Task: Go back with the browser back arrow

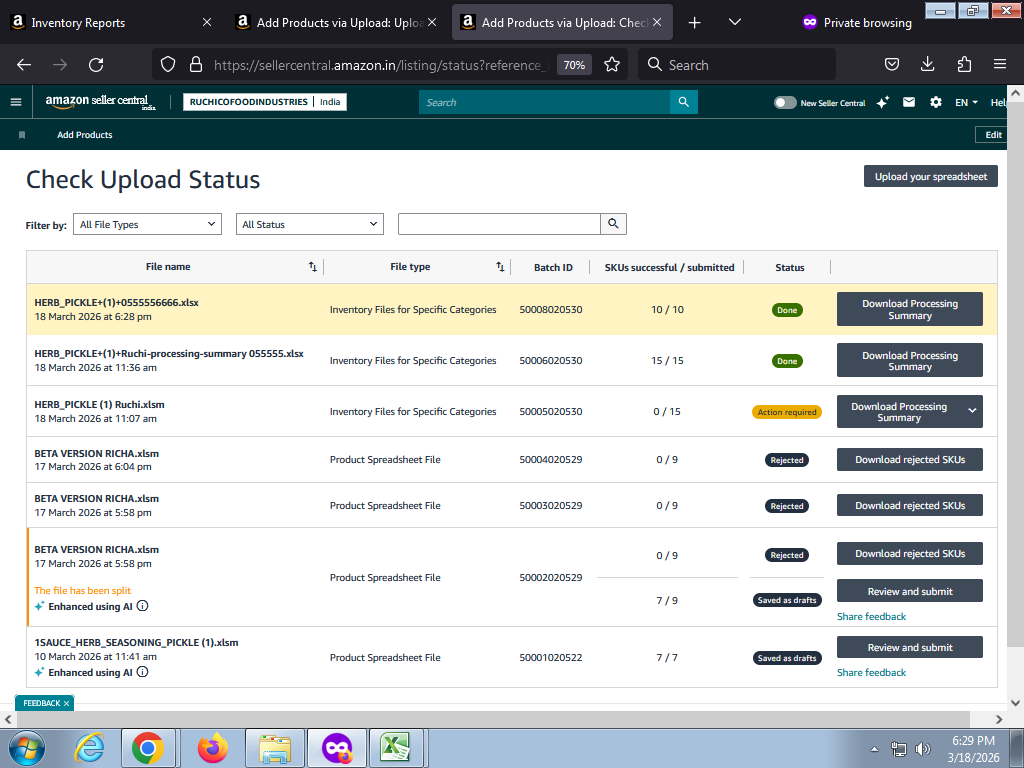Action: (x=24, y=65)
